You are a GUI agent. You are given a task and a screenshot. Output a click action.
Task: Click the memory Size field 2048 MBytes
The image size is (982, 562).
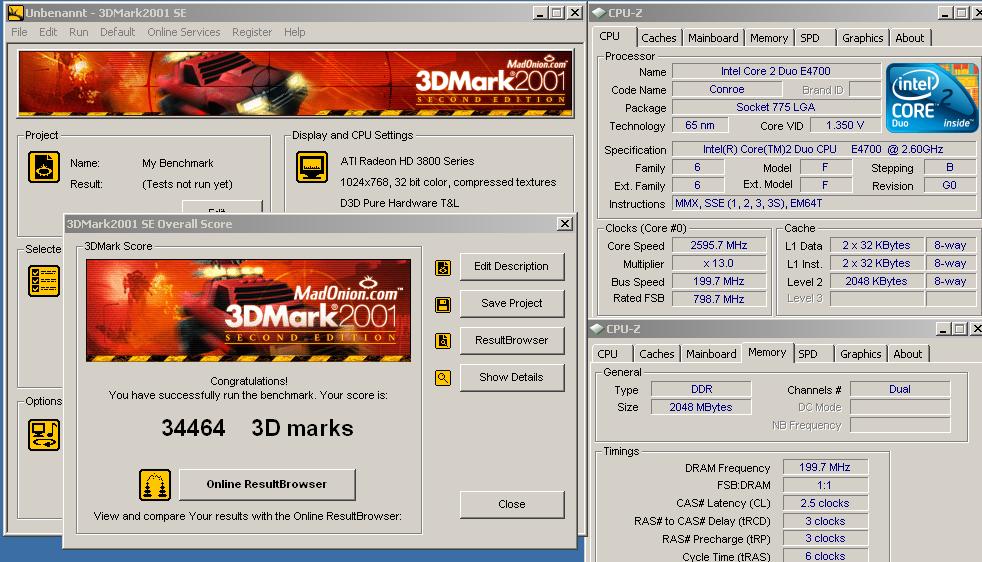pyautogui.click(x=701, y=407)
